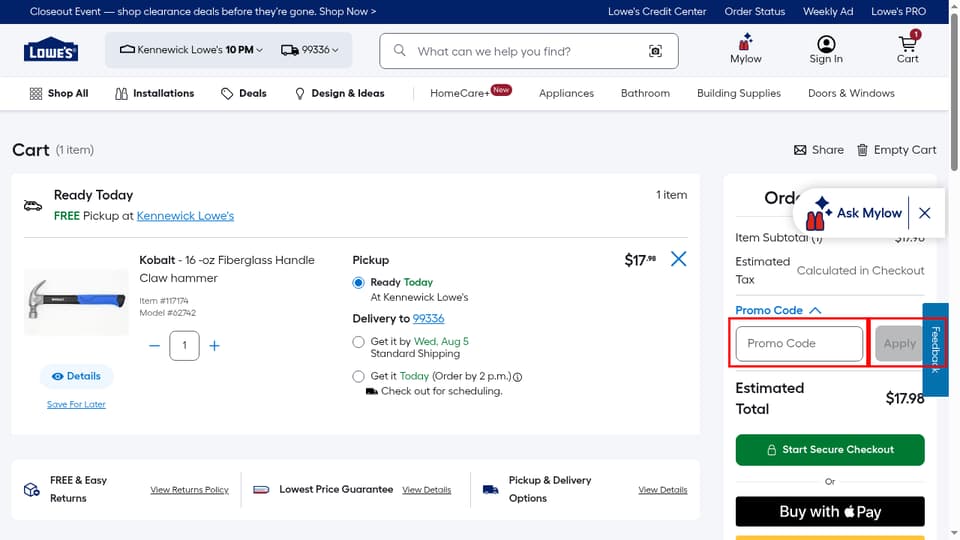This screenshot has width=960, height=540.
Task: Go to Building Supplies category
Action: click(x=738, y=94)
